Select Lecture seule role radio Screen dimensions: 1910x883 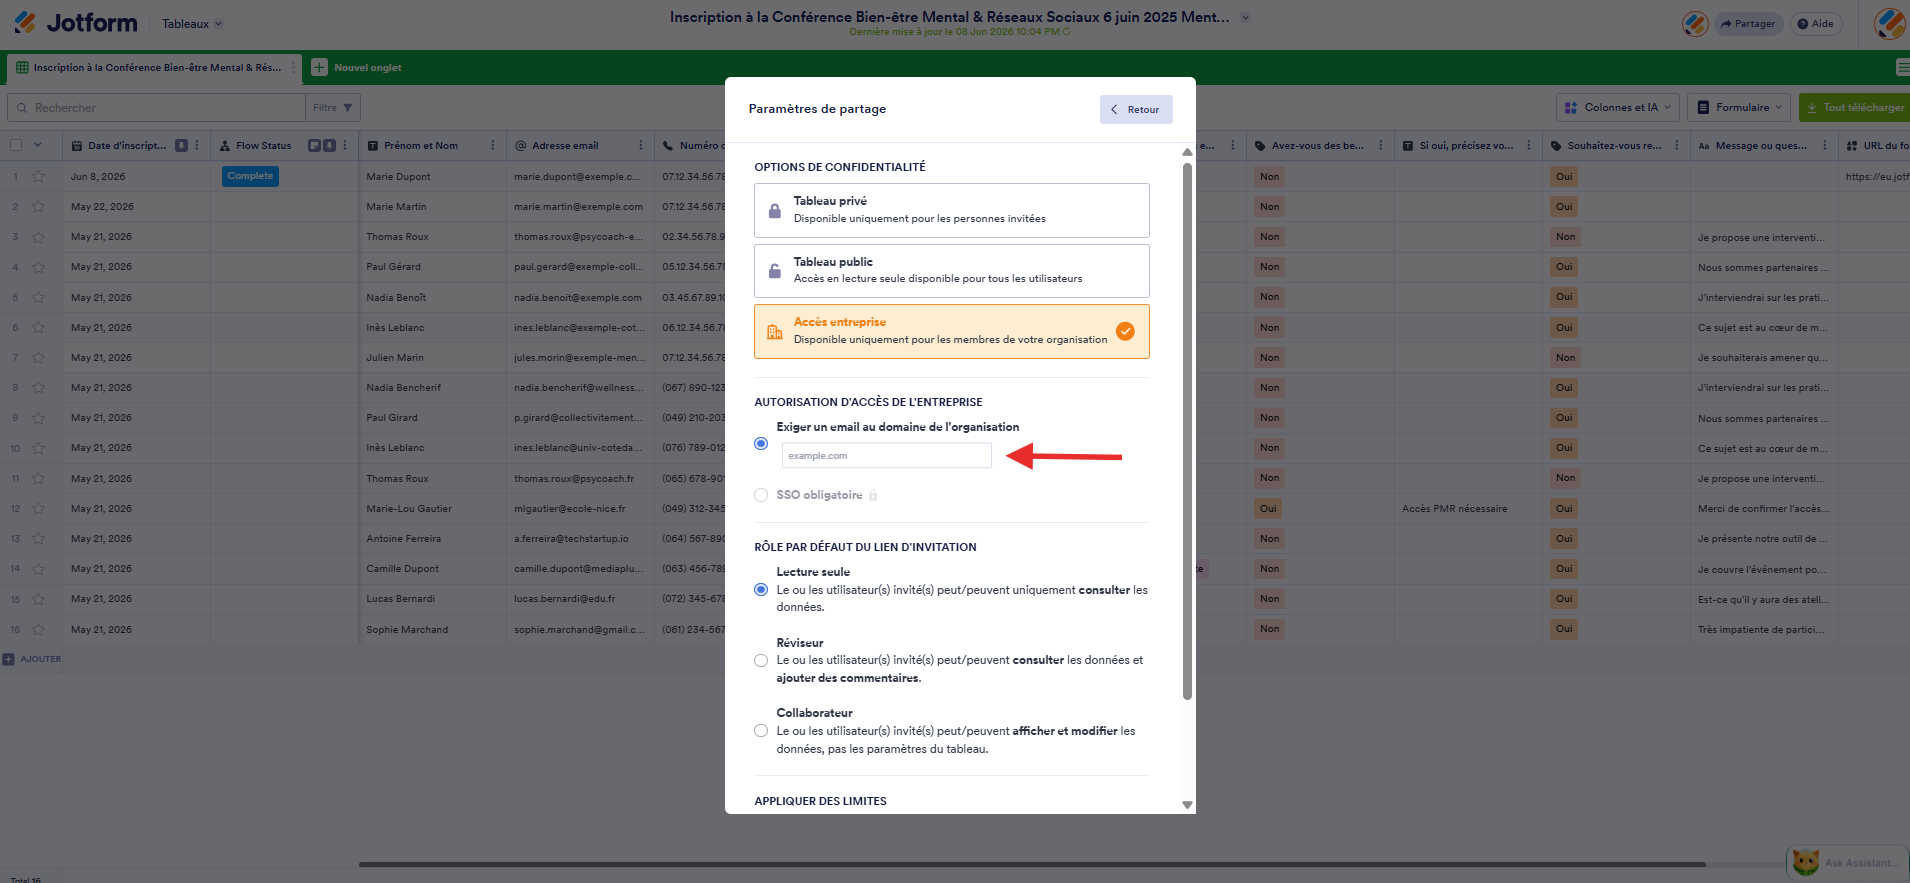pos(761,590)
